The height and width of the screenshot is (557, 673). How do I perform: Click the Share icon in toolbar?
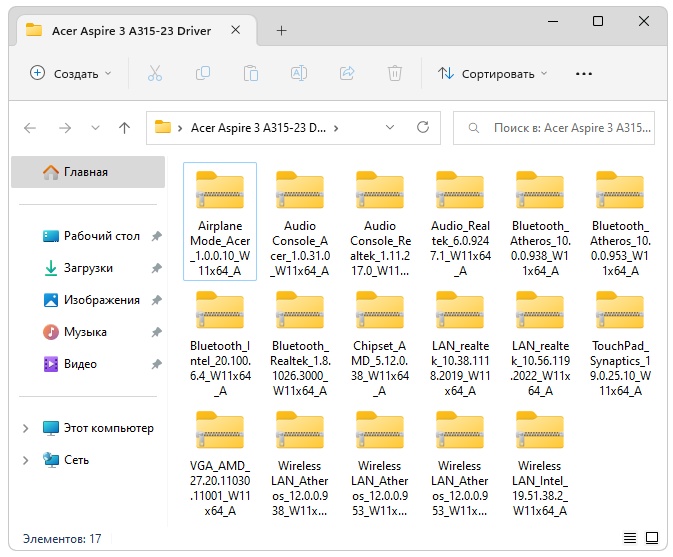point(347,73)
